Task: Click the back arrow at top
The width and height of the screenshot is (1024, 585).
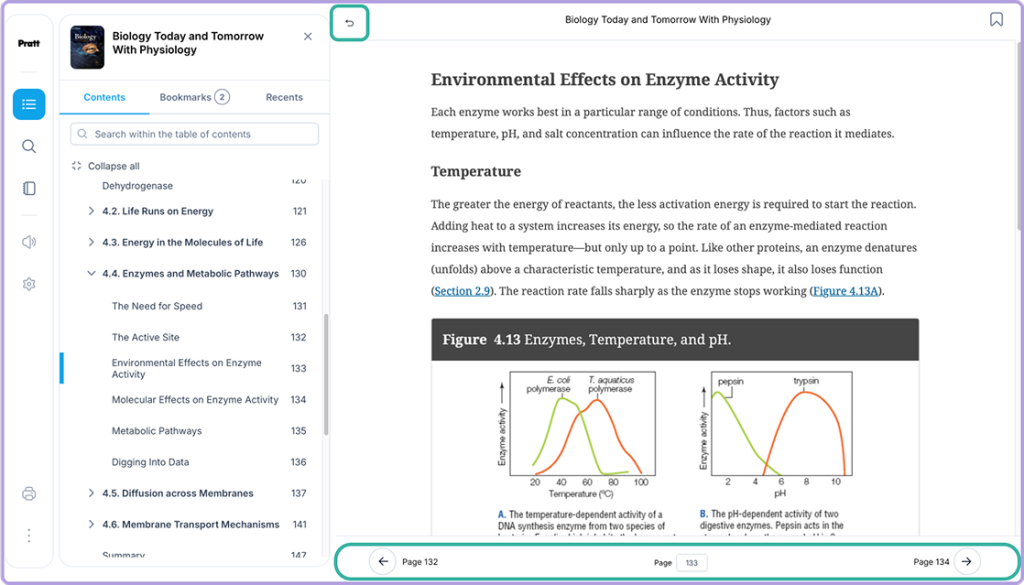Action: (x=349, y=24)
